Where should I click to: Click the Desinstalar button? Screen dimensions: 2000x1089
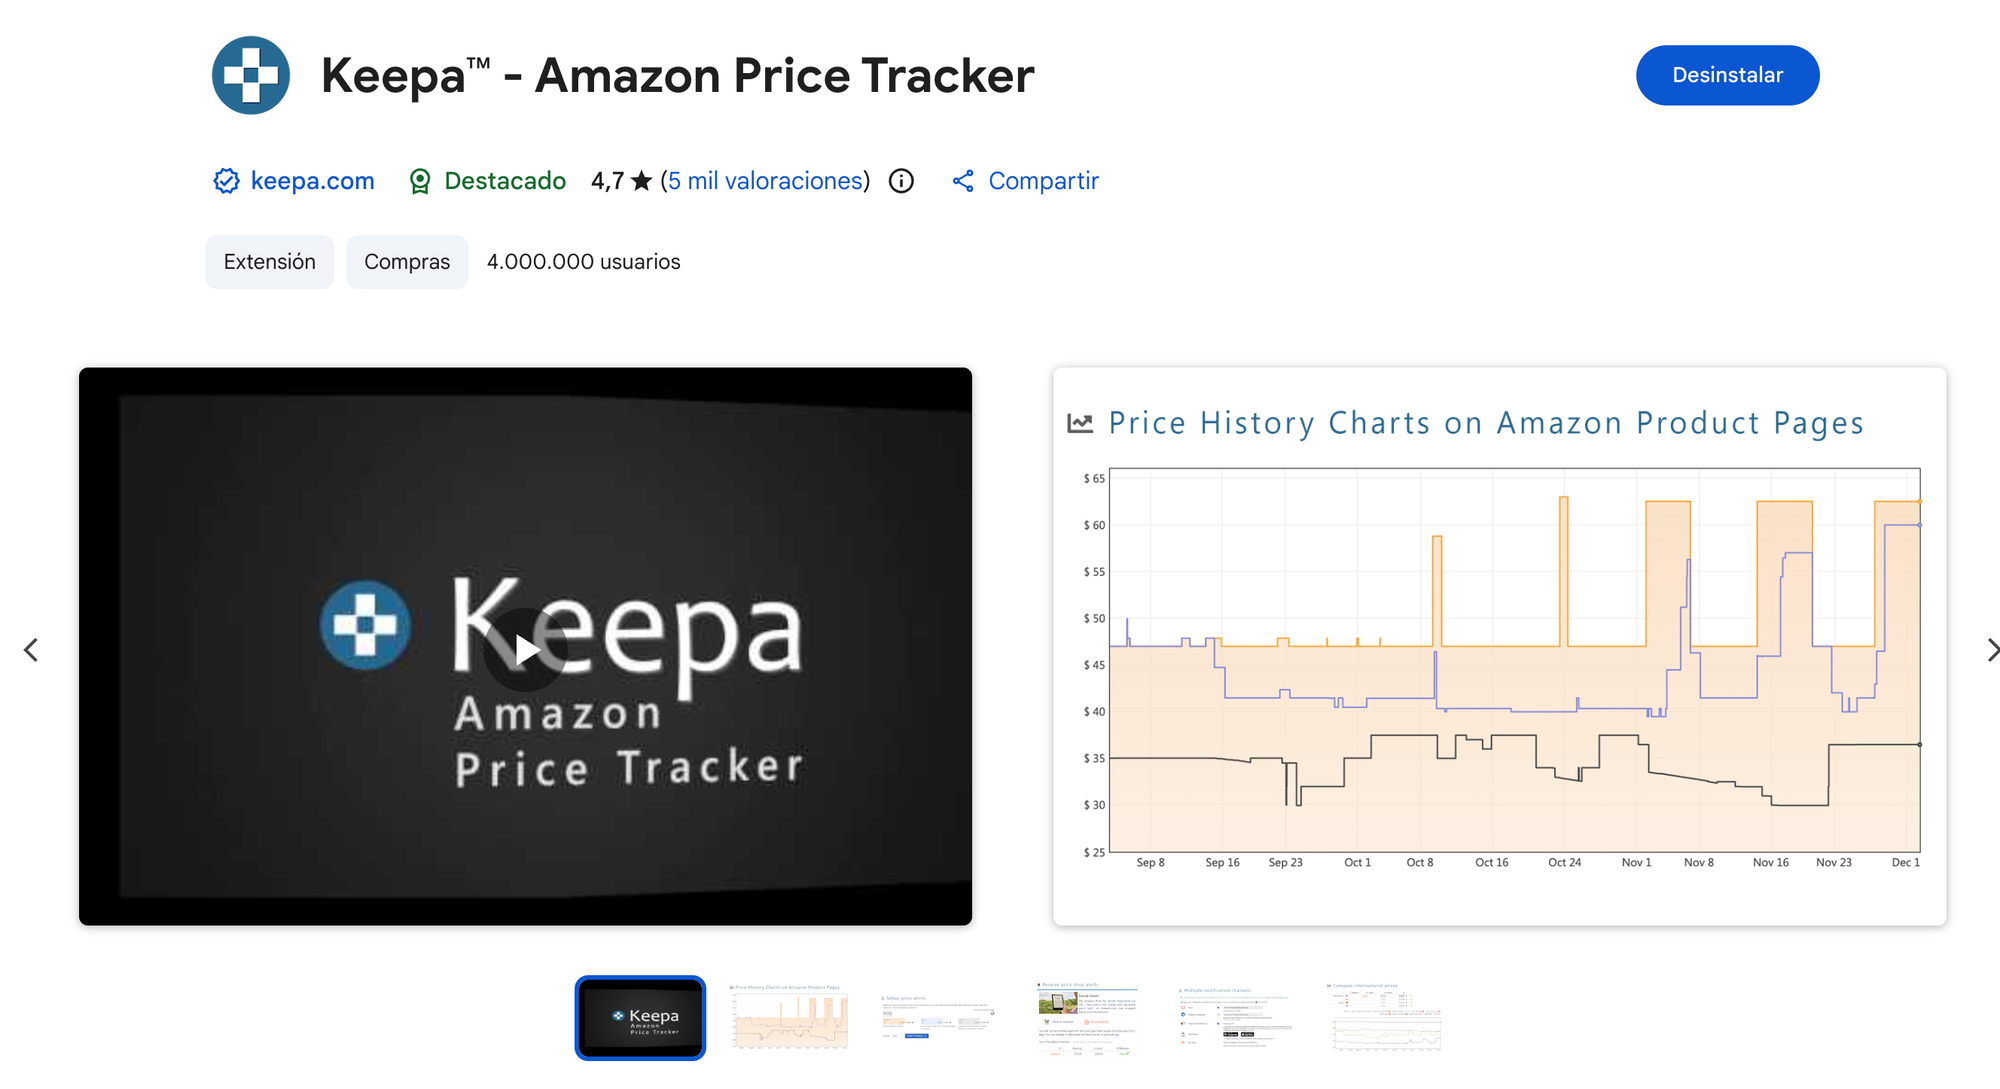[1727, 75]
